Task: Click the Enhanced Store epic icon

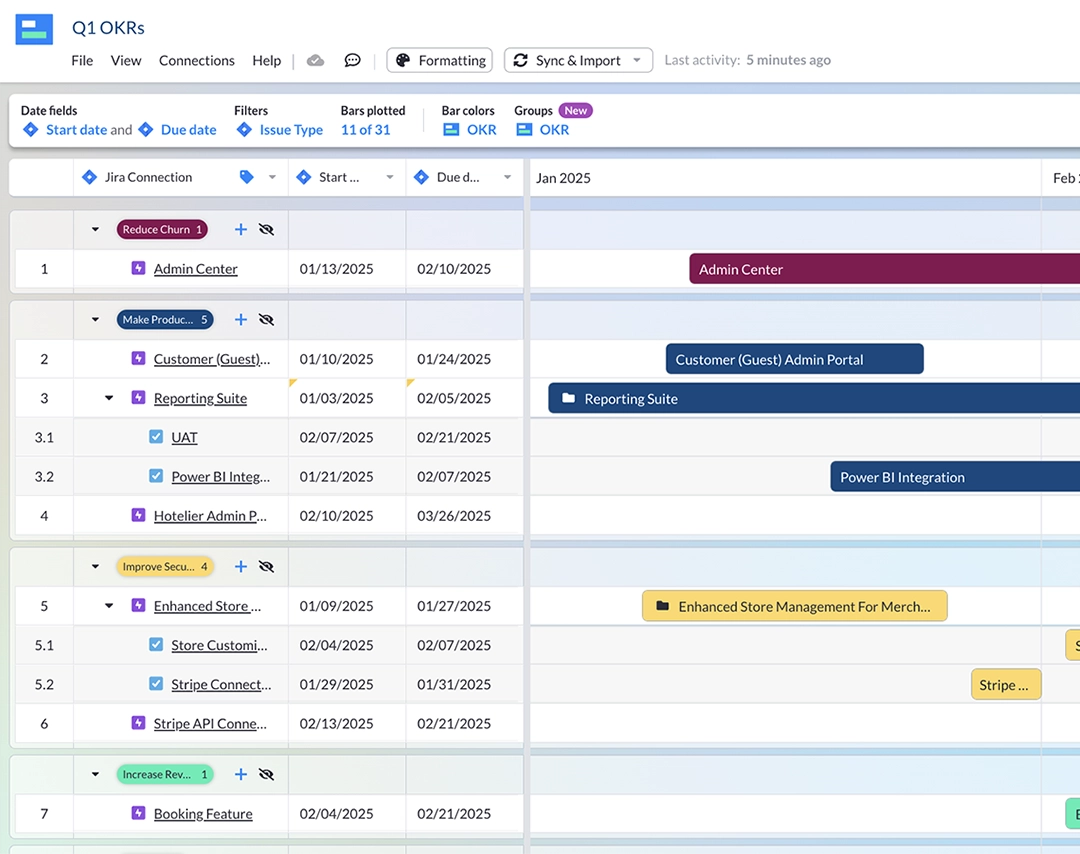Action: 138,605
